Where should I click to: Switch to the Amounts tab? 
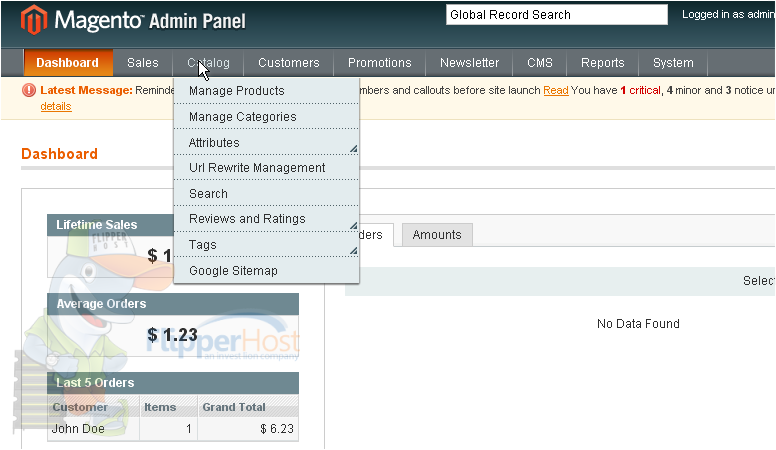[x=437, y=235]
